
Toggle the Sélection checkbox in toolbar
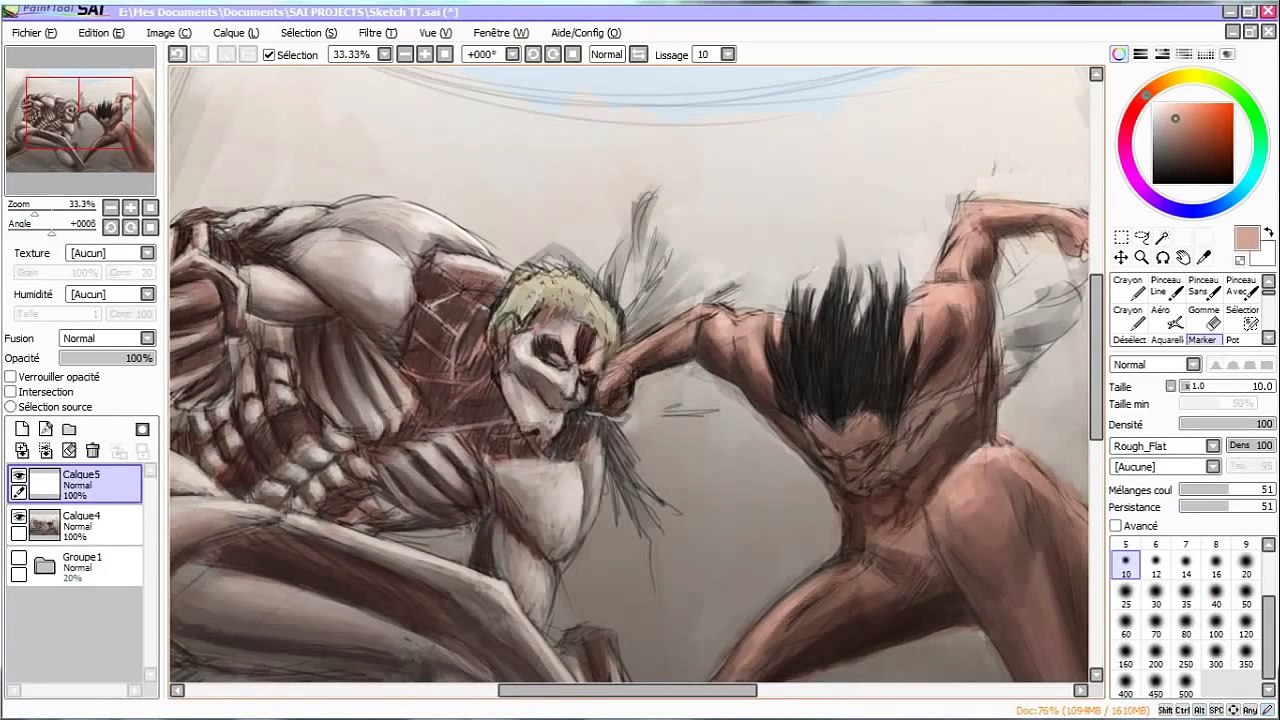pos(269,55)
